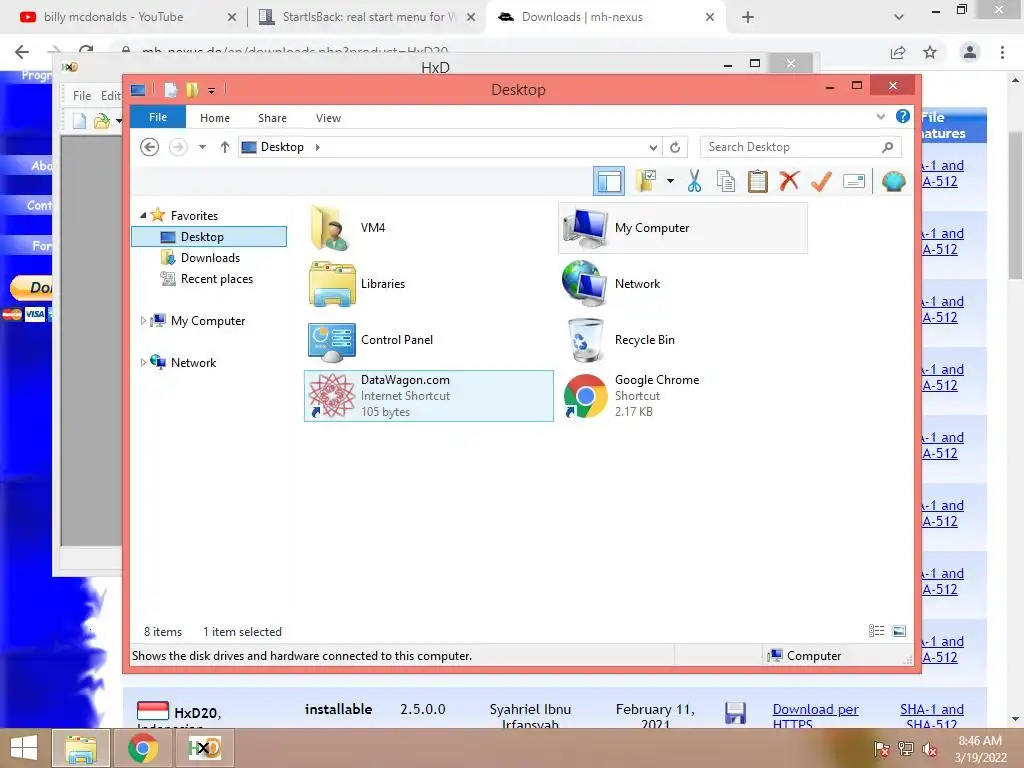Expand the Desktop path breadcrumb arrow
Viewport: 1024px width, 768px height.
(x=317, y=147)
